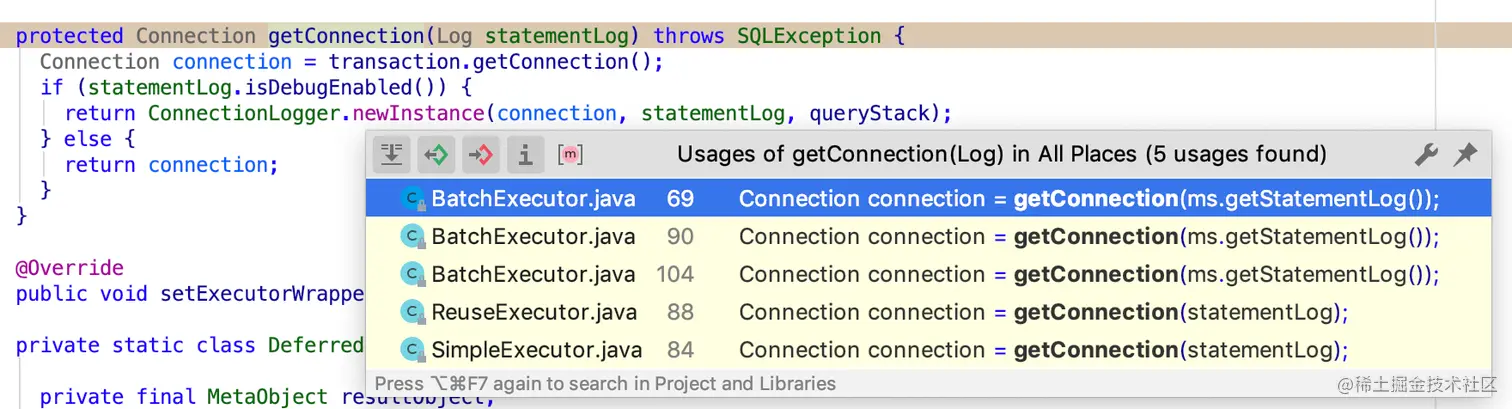Screen dimensions: 1512x409
Task: Toggle the show read access filter
Action: [436, 155]
